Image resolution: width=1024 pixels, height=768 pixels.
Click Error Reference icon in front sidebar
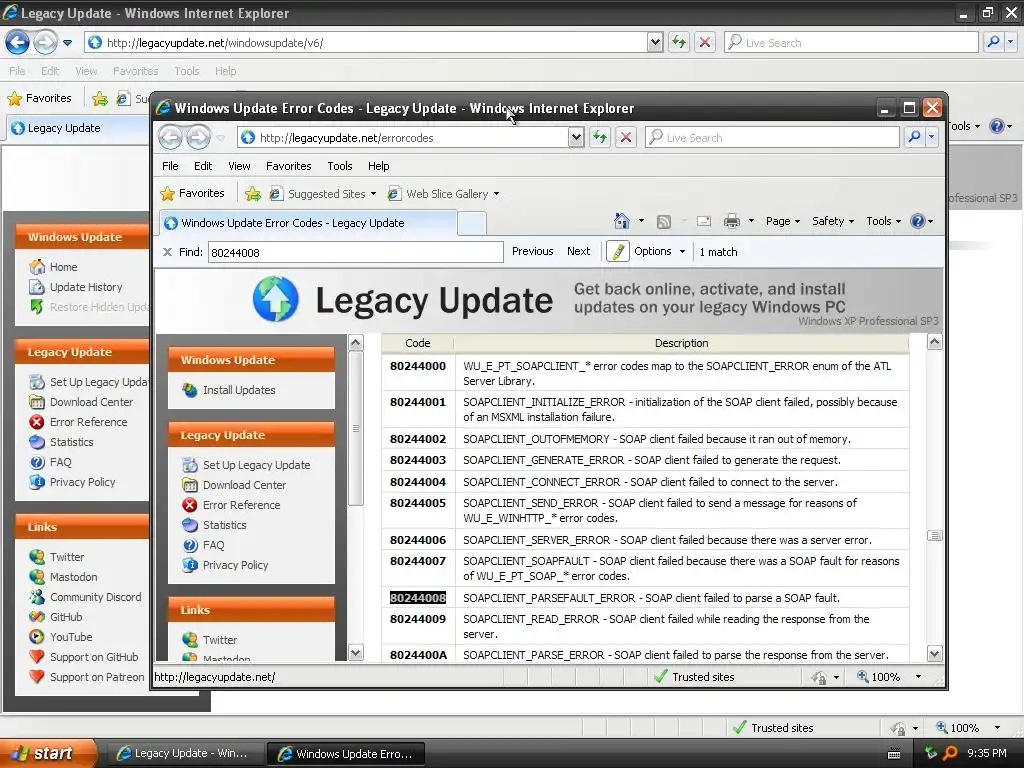[190, 505]
